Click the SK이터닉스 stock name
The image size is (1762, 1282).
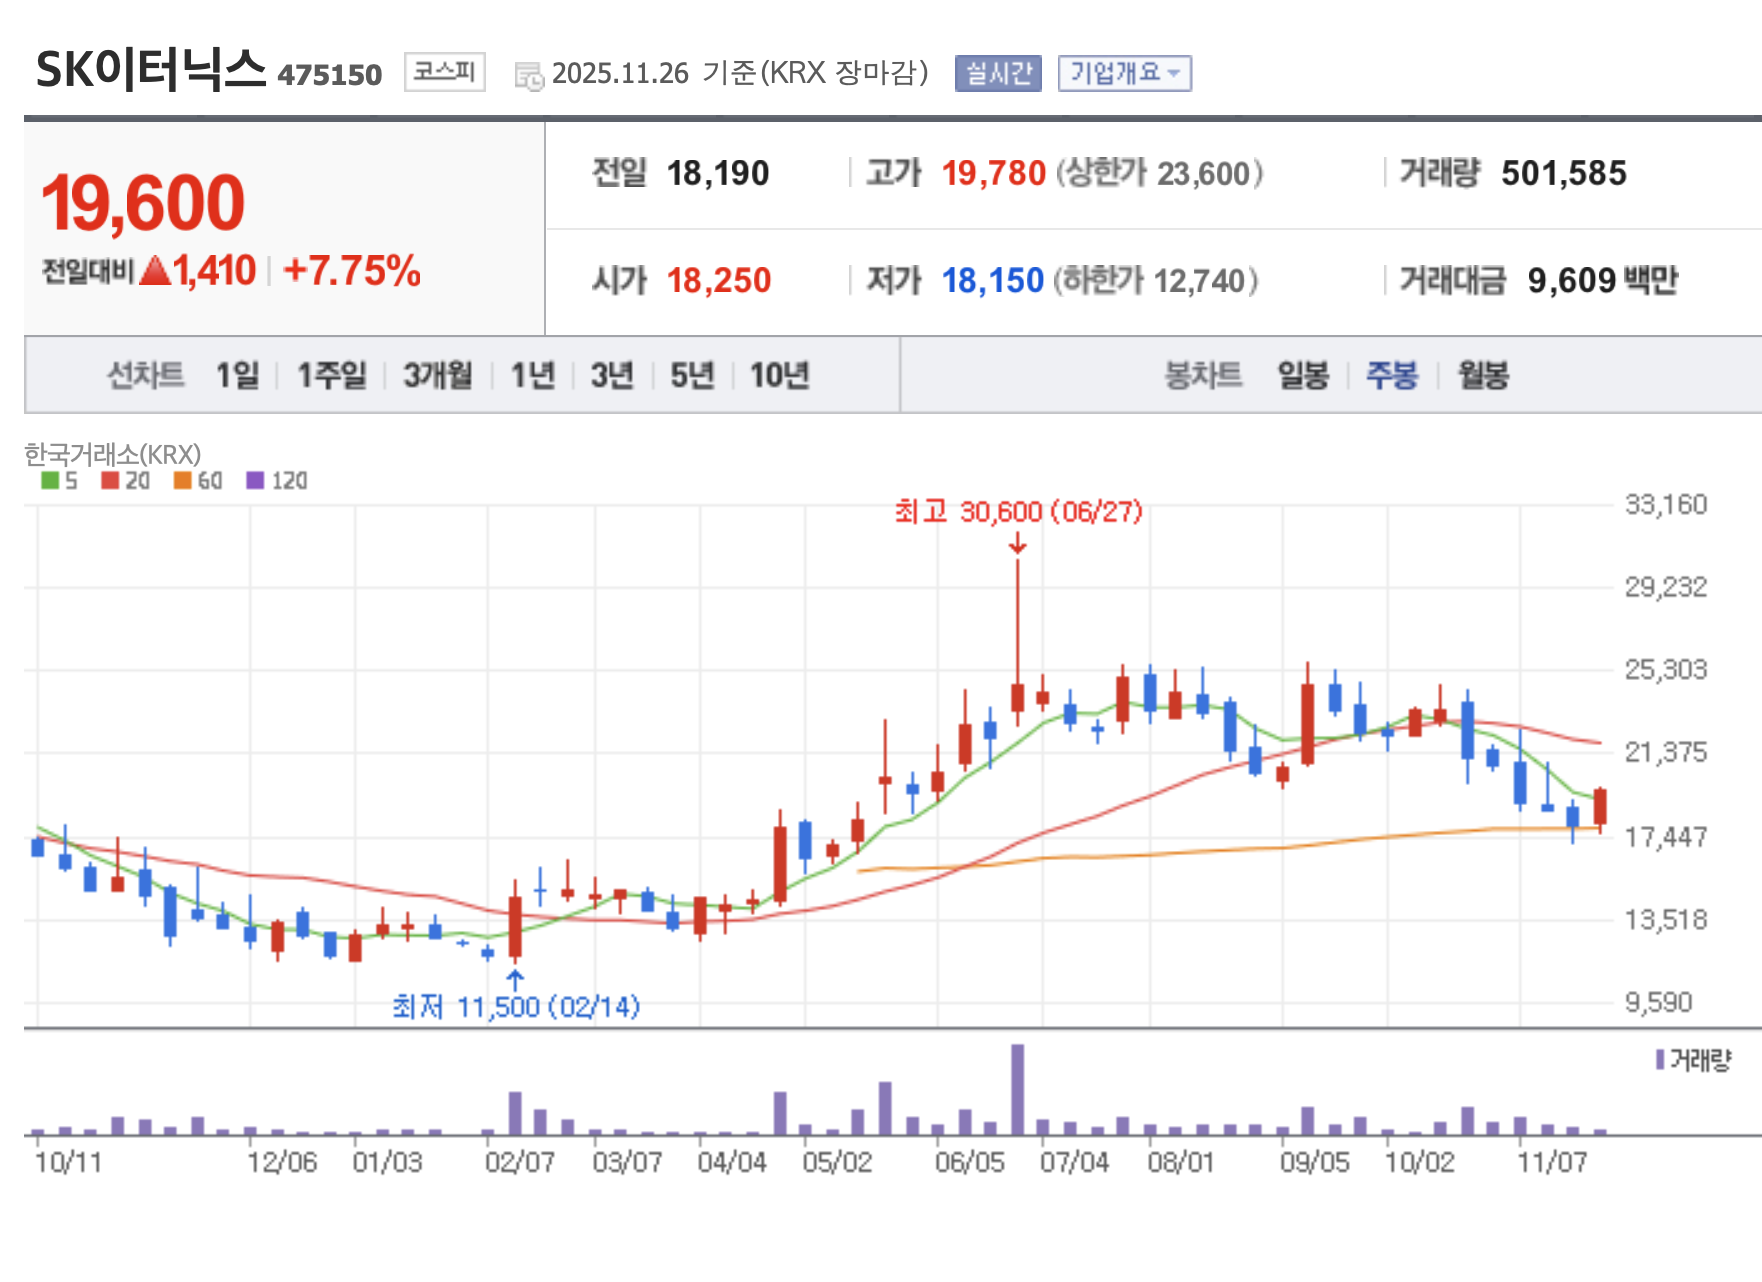pyautogui.click(x=151, y=70)
